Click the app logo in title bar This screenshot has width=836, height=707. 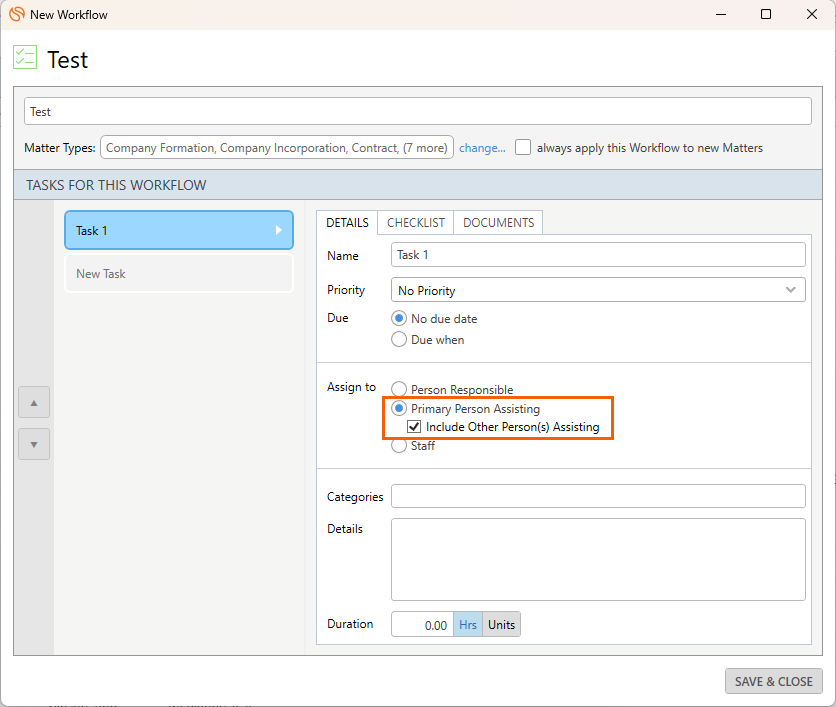16,15
